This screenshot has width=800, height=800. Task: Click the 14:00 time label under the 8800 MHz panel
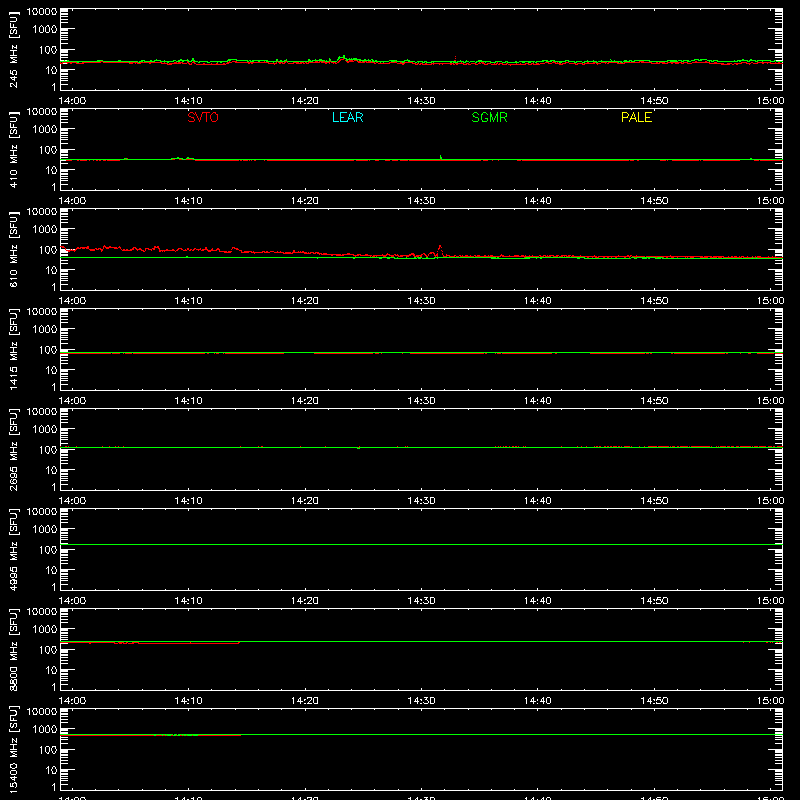point(72,701)
